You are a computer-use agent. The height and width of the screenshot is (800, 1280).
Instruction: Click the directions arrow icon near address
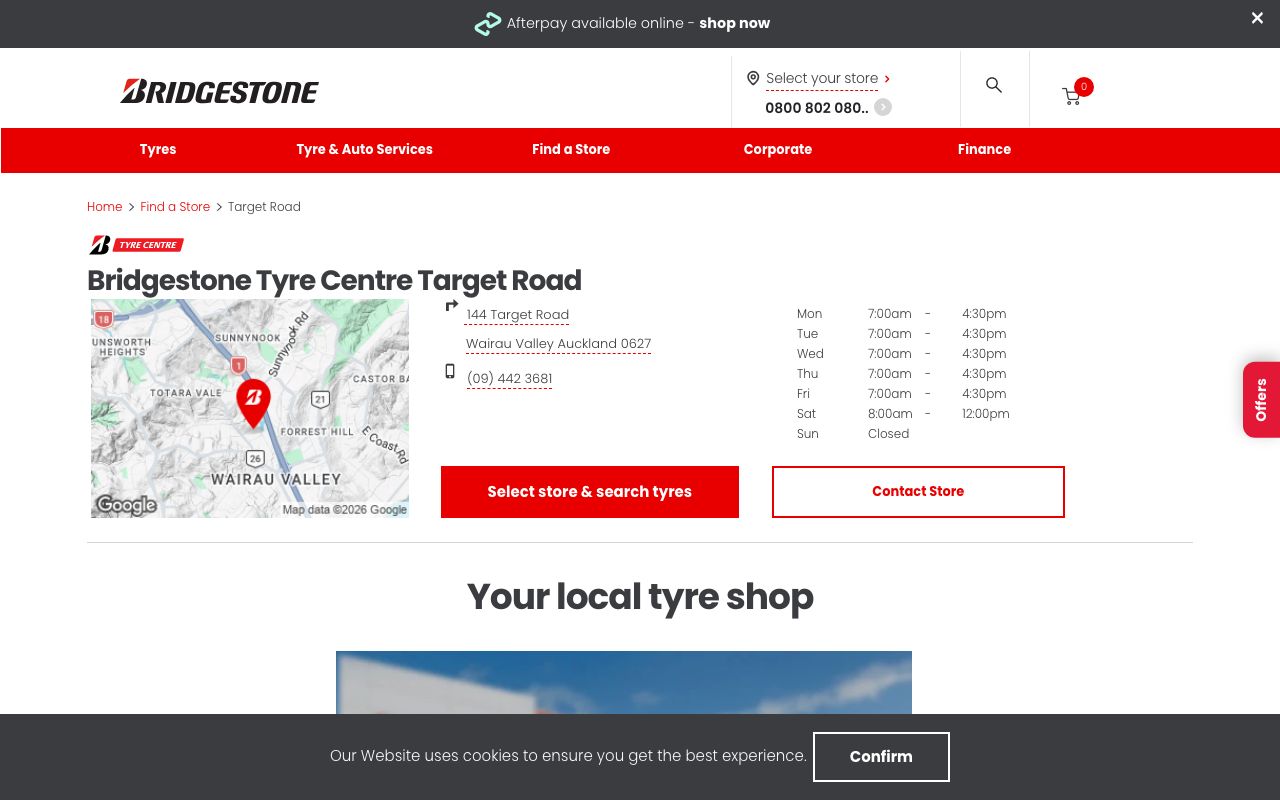pos(451,306)
